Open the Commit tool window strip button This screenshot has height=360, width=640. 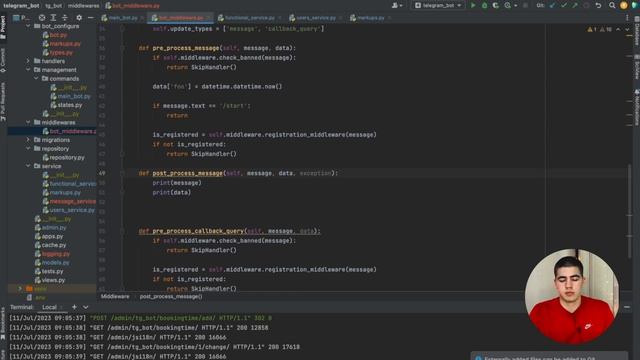click(x=3, y=60)
